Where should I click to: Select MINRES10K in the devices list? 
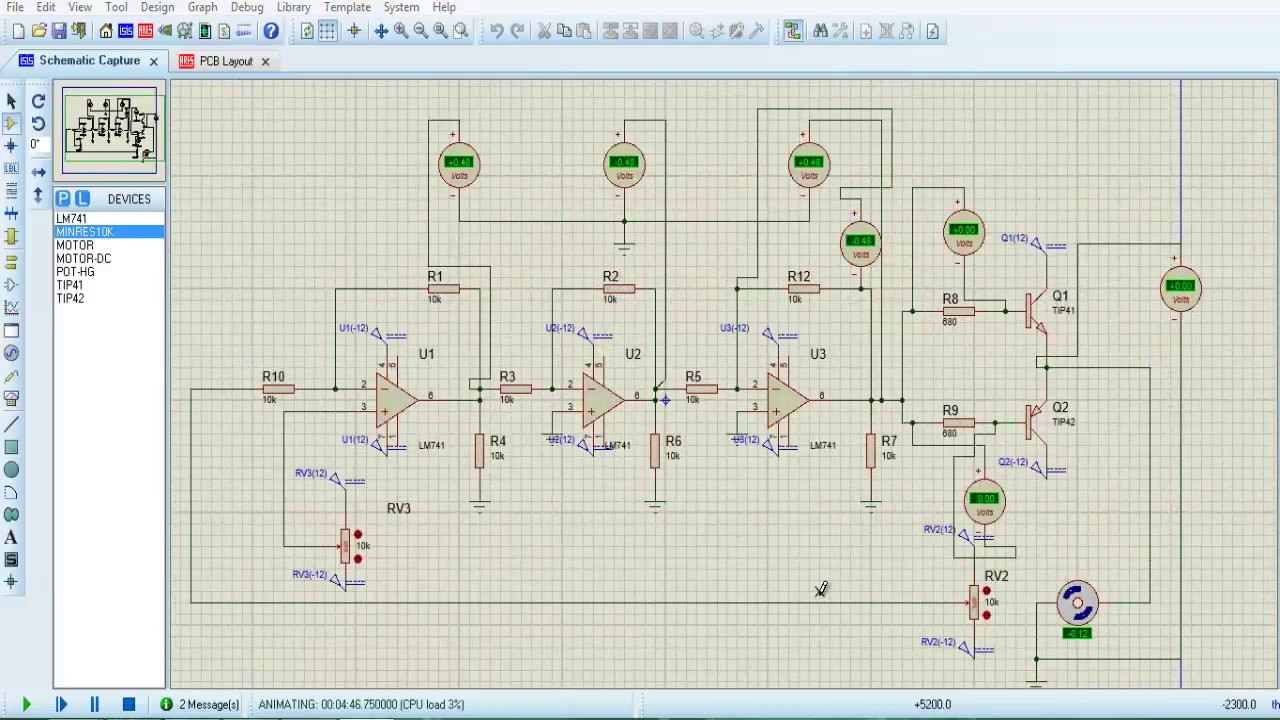pyautogui.click(x=109, y=232)
